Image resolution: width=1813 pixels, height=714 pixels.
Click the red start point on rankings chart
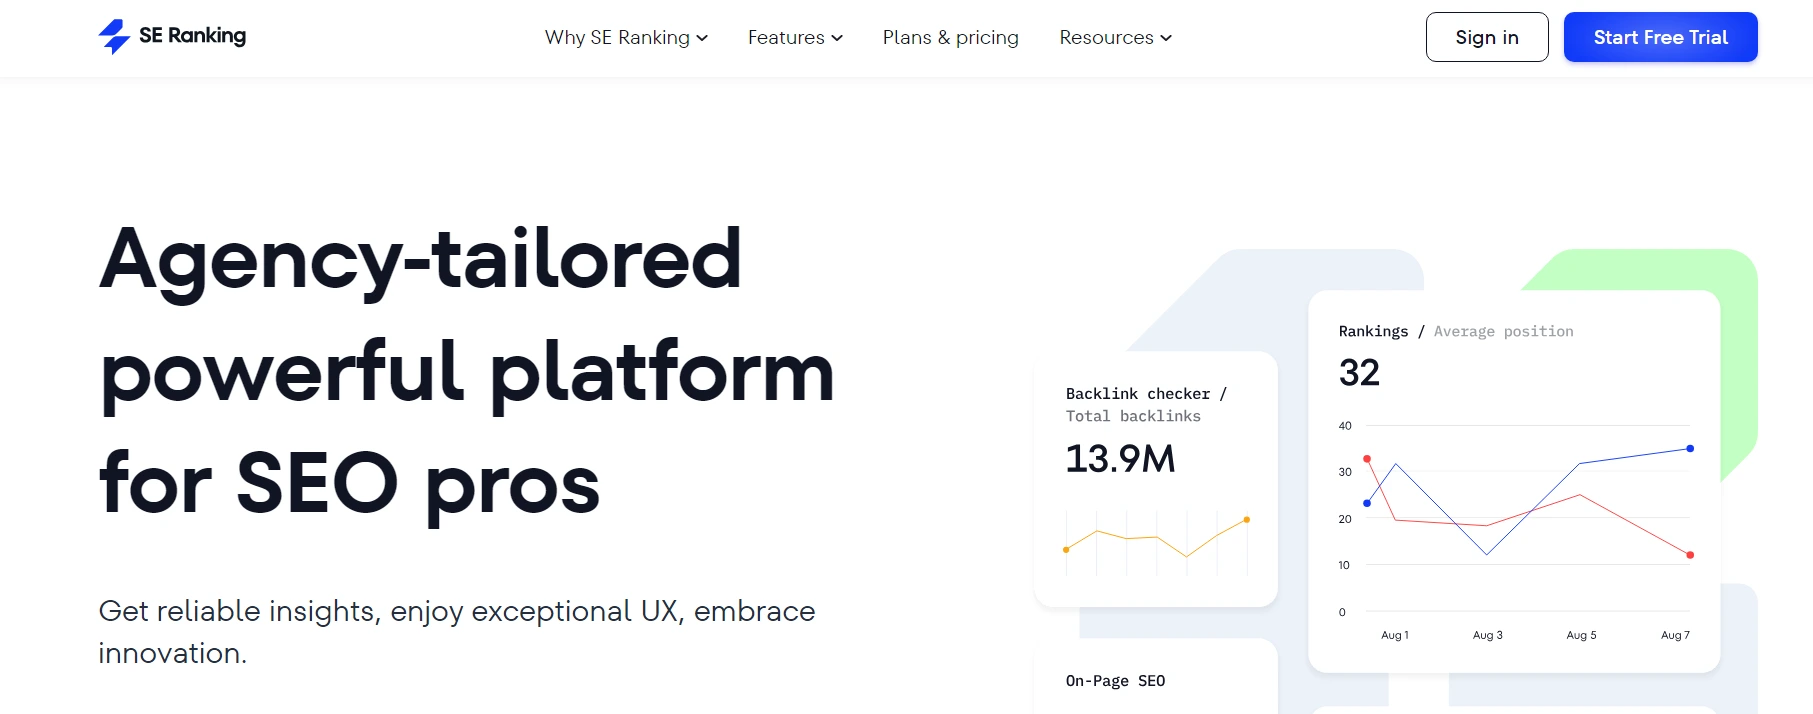coord(1367,459)
